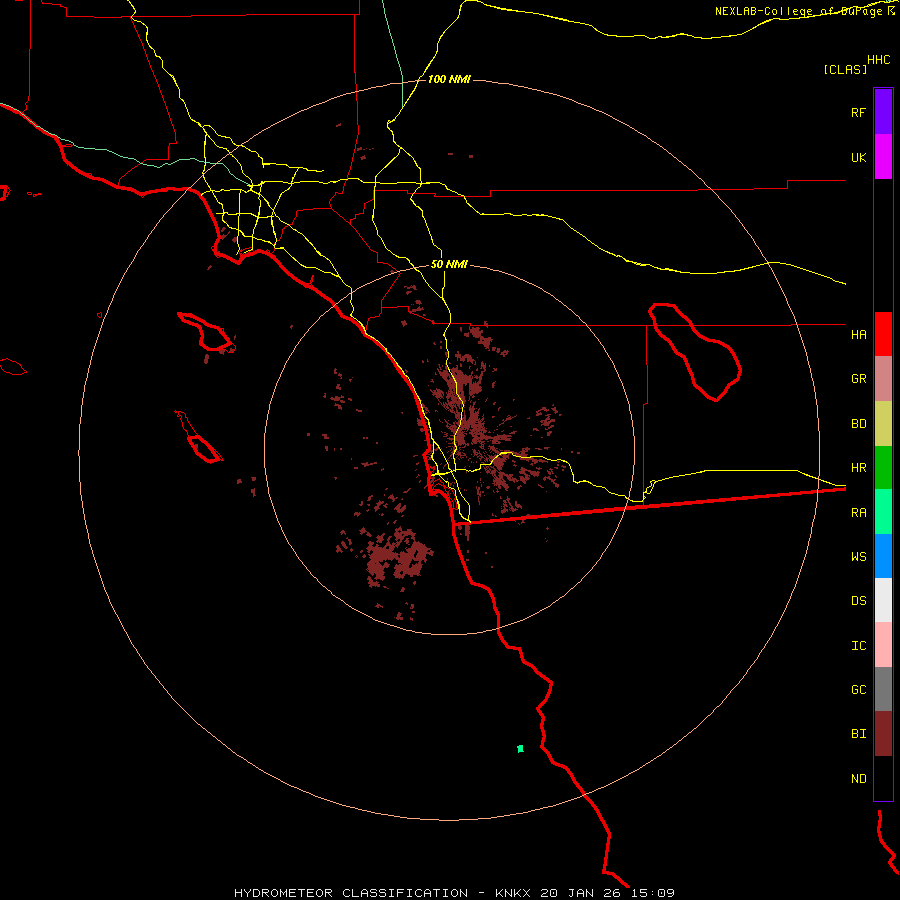Click the WS legend label
The width and height of the screenshot is (900, 900).
point(858,556)
